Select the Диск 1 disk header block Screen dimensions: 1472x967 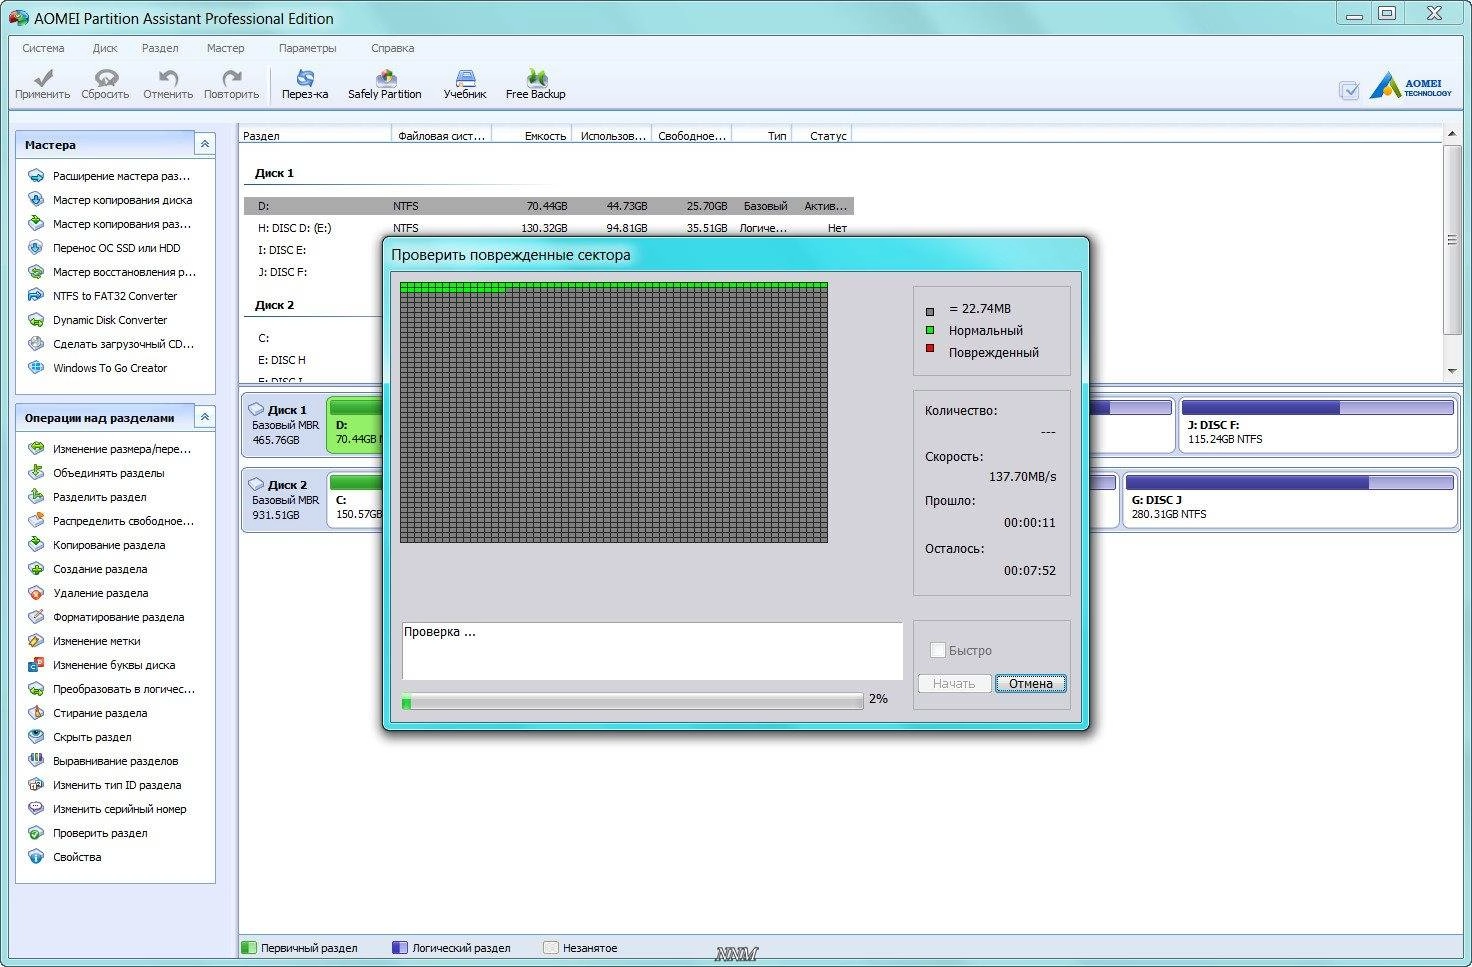click(285, 425)
